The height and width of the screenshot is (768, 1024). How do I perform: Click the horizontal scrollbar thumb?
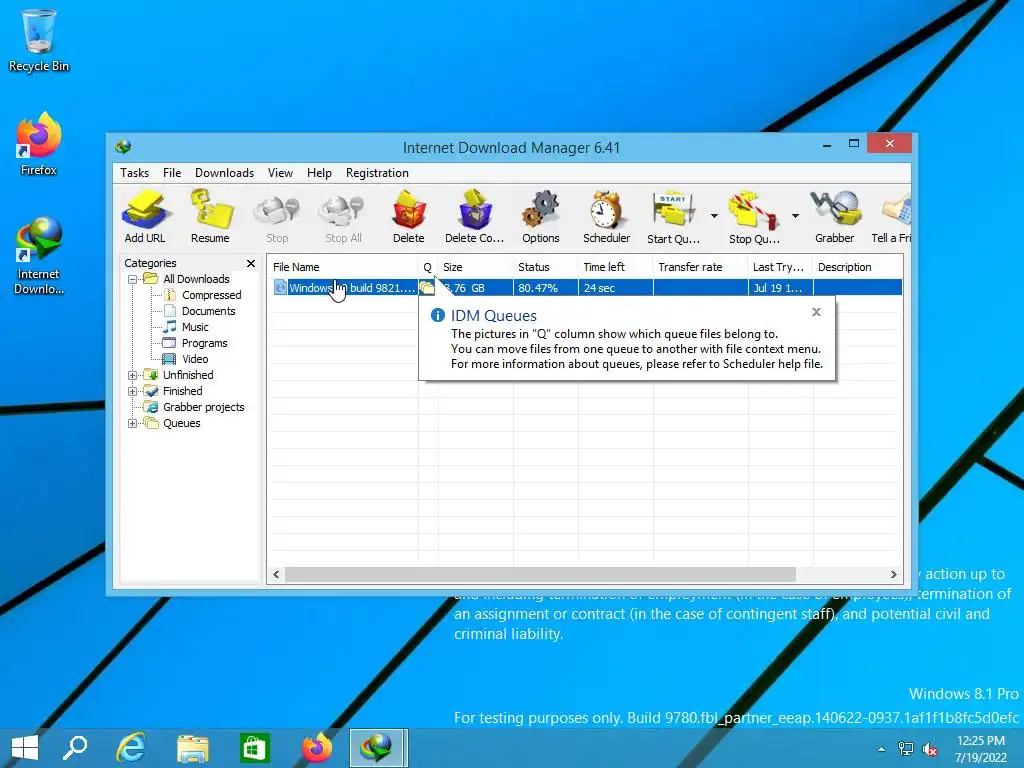[540, 575]
